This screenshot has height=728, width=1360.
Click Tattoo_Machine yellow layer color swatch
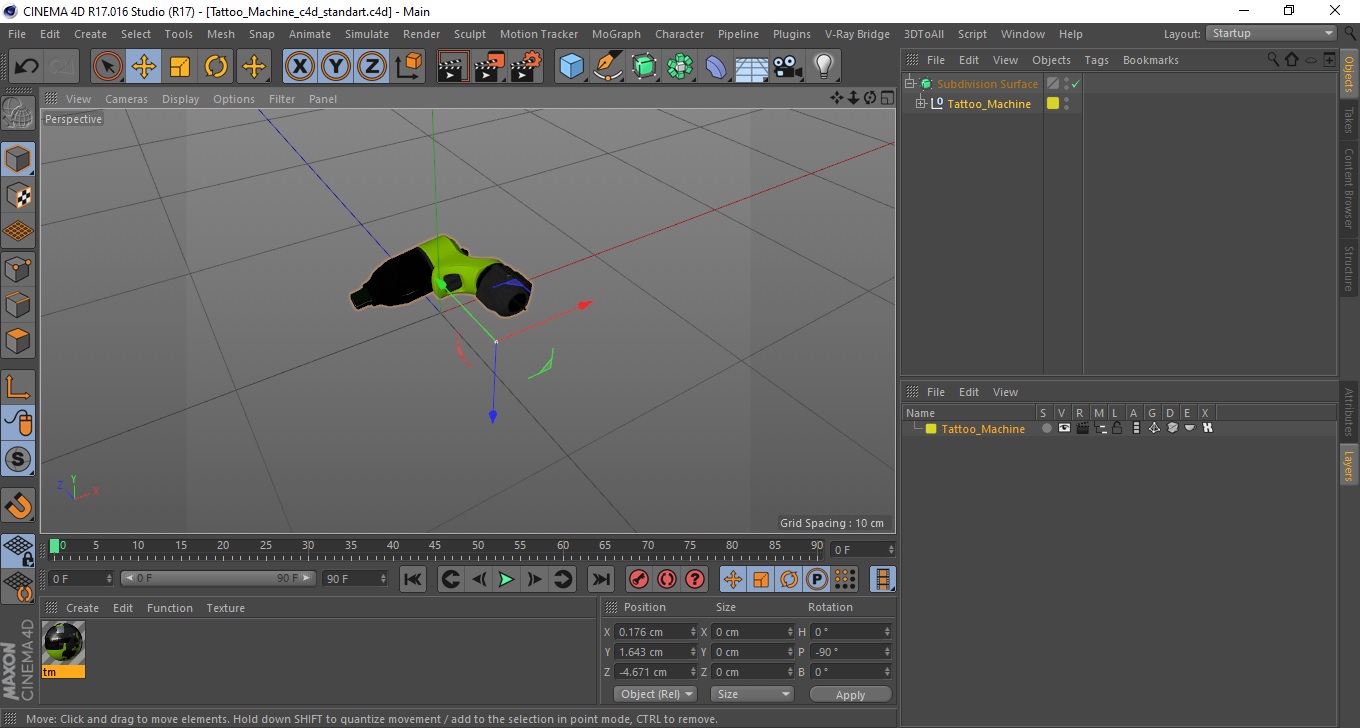[1053, 103]
